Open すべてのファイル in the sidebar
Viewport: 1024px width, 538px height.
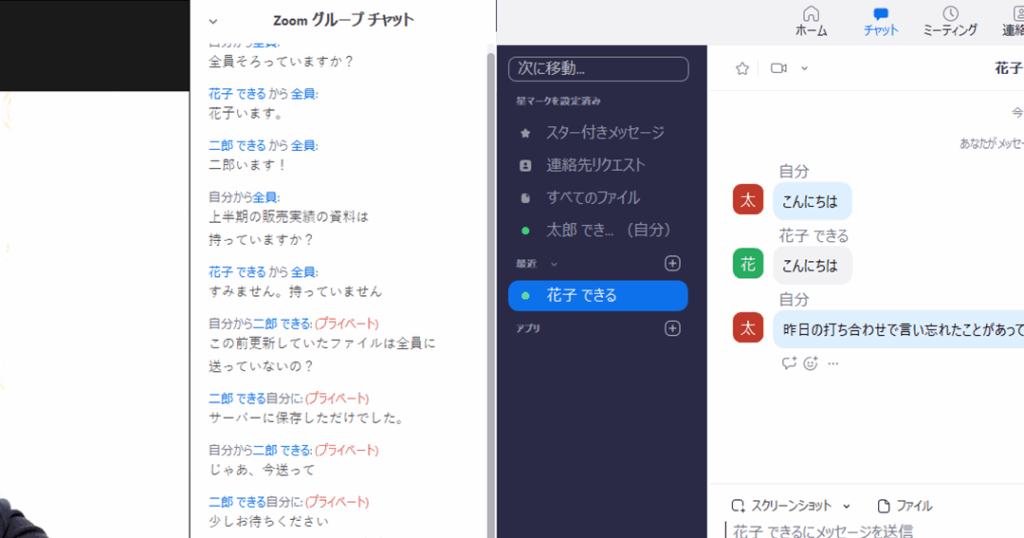[592, 198]
